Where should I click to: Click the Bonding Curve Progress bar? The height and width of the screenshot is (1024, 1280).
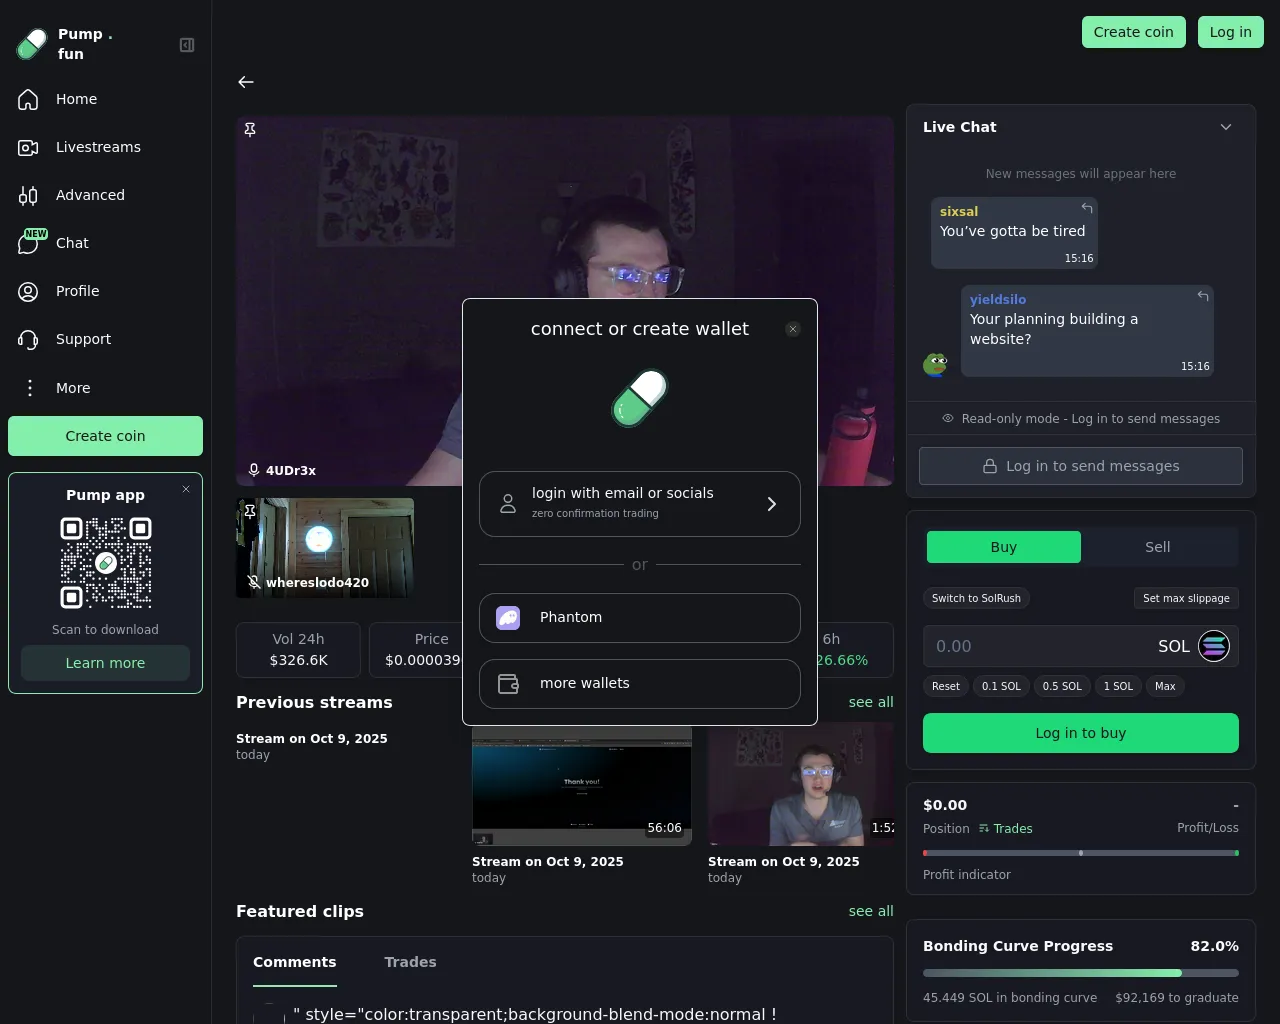(x=1081, y=973)
